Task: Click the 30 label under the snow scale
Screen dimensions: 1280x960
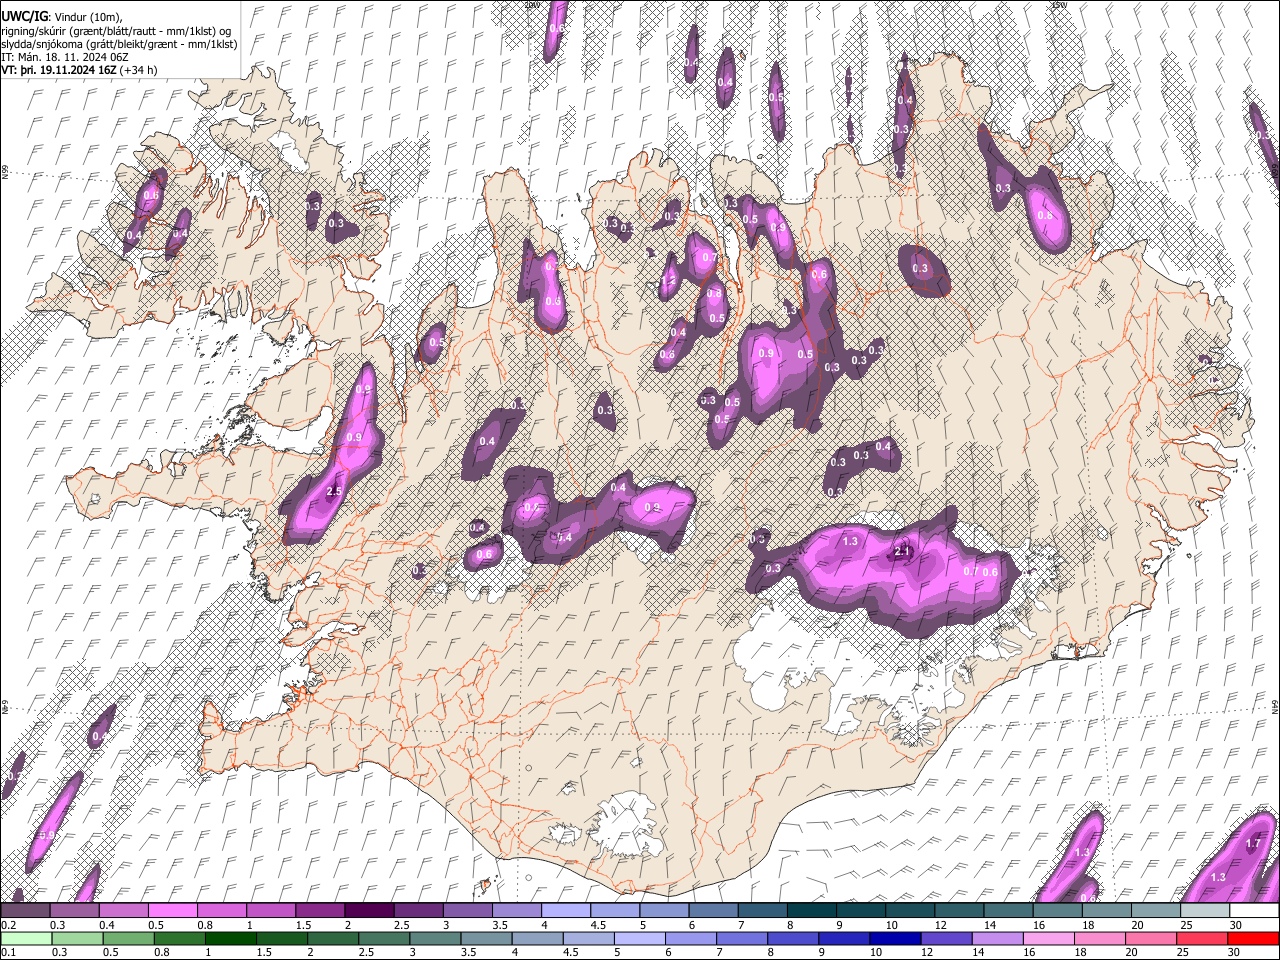Action: [x=1236, y=925]
